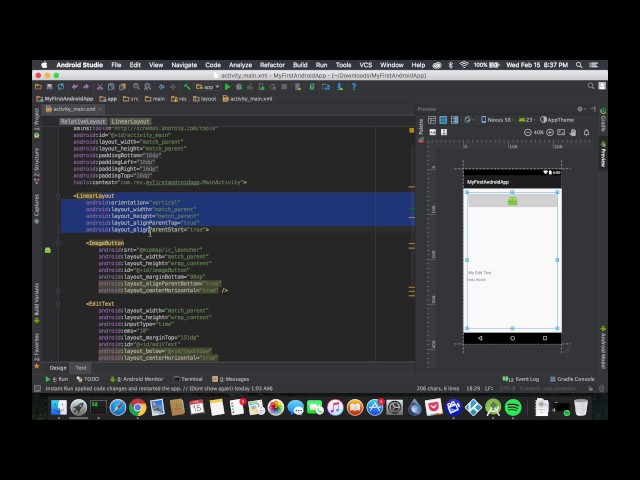Click the Copy toolbar icon

click(111, 87)
